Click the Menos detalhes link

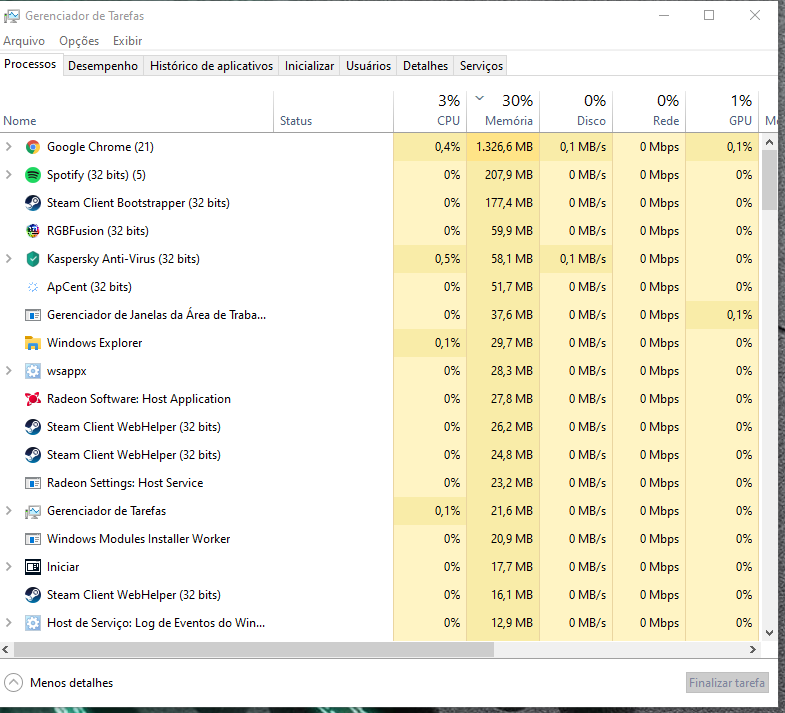pos(72,682)
